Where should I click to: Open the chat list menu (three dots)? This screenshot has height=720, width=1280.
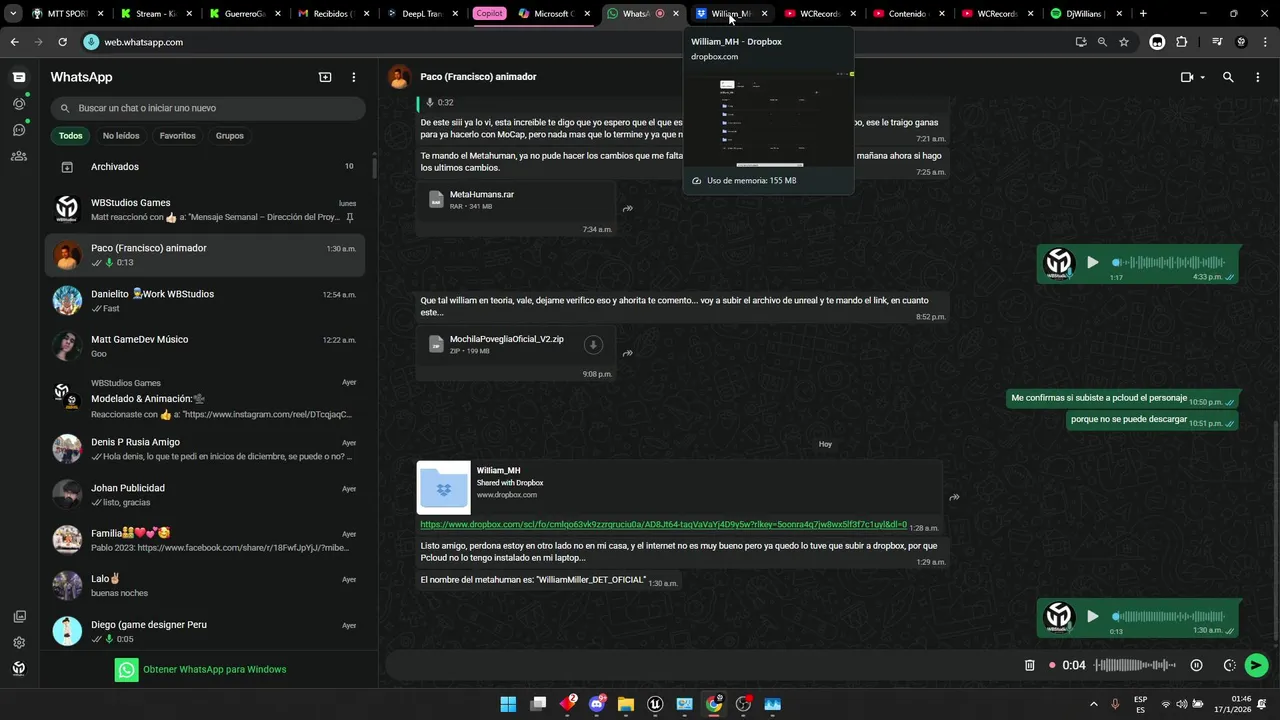pyautogui.click(x=353, y=77)
